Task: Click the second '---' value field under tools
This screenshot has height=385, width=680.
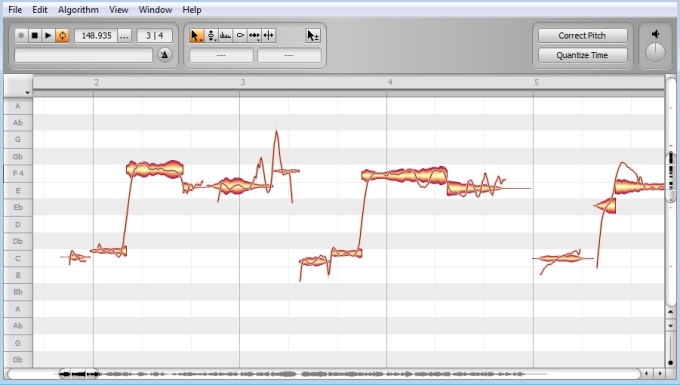Action: coord(289,55)
